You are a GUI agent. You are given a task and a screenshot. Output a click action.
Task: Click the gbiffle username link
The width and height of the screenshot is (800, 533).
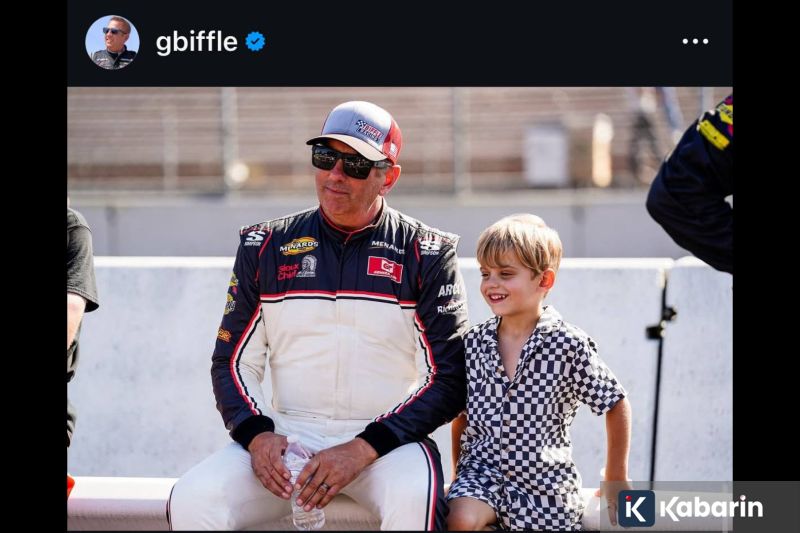click(196, 42)
